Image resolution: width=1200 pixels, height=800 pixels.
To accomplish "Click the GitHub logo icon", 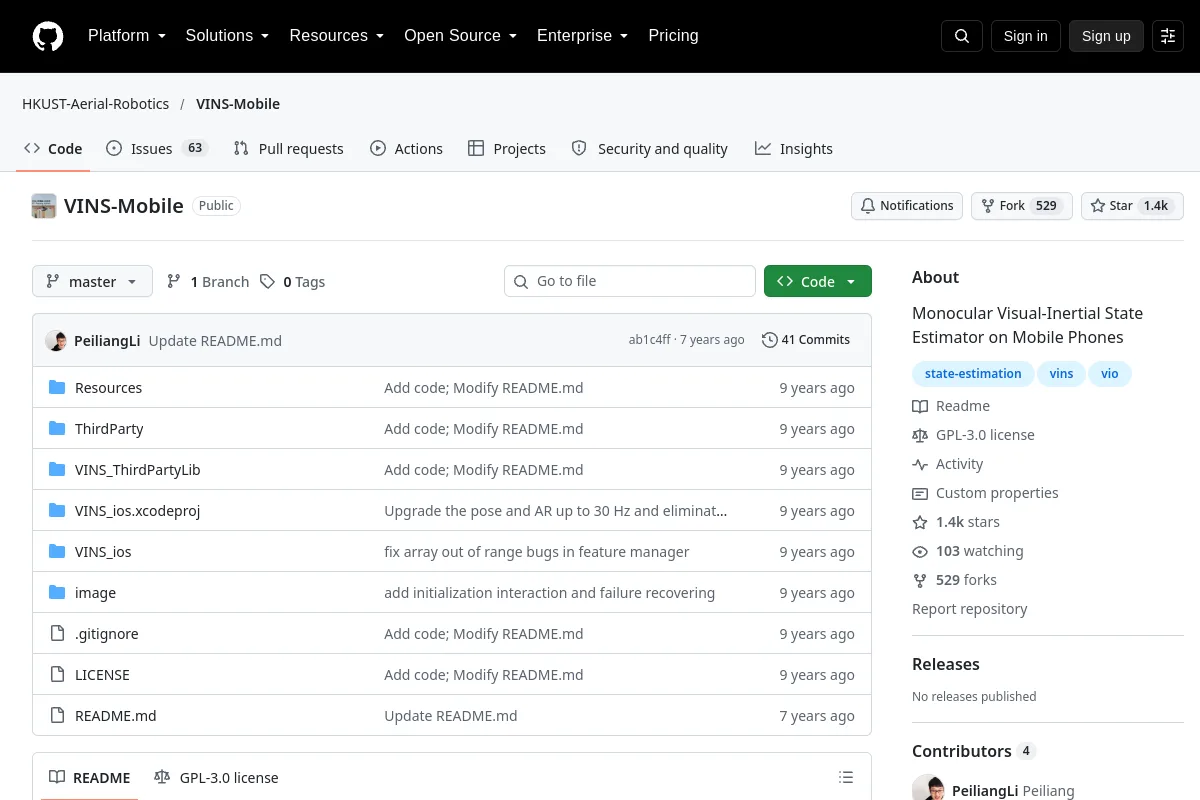I will point(48,36).
